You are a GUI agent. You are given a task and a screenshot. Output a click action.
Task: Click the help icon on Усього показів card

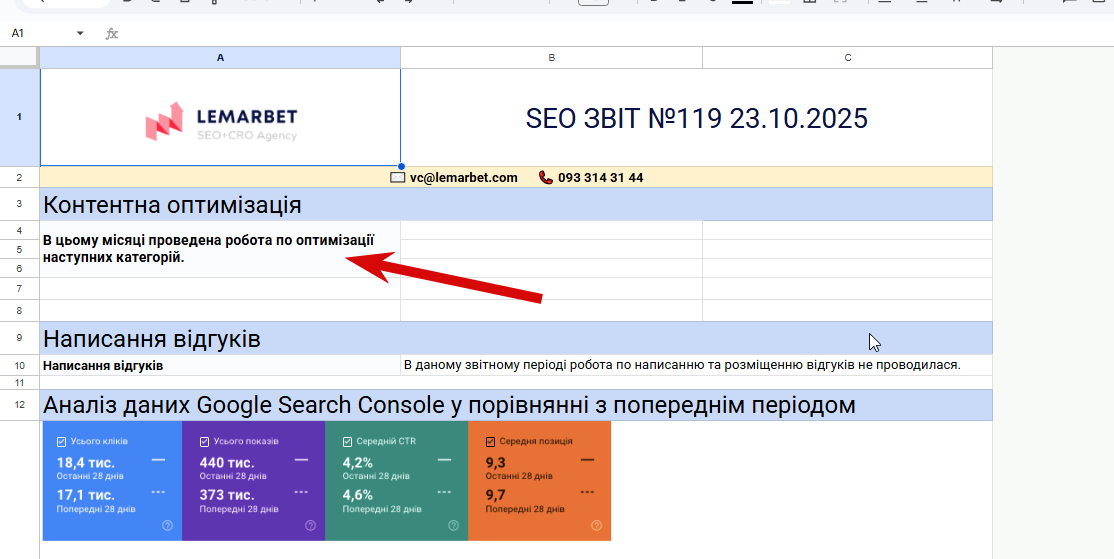click(310, 526)
